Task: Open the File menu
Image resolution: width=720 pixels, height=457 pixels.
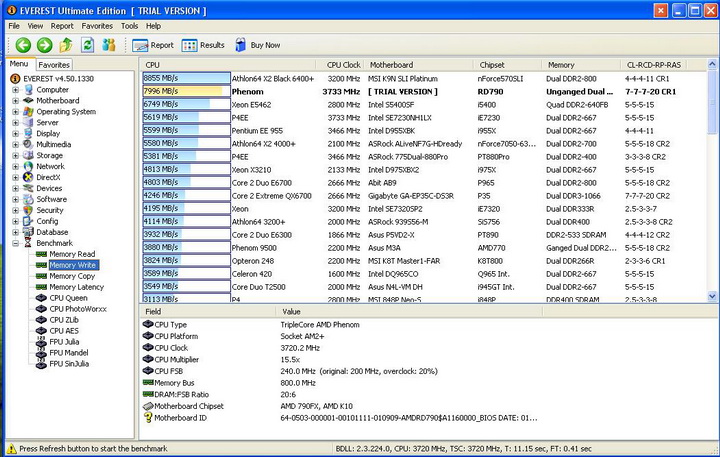Action: point(14,26)
